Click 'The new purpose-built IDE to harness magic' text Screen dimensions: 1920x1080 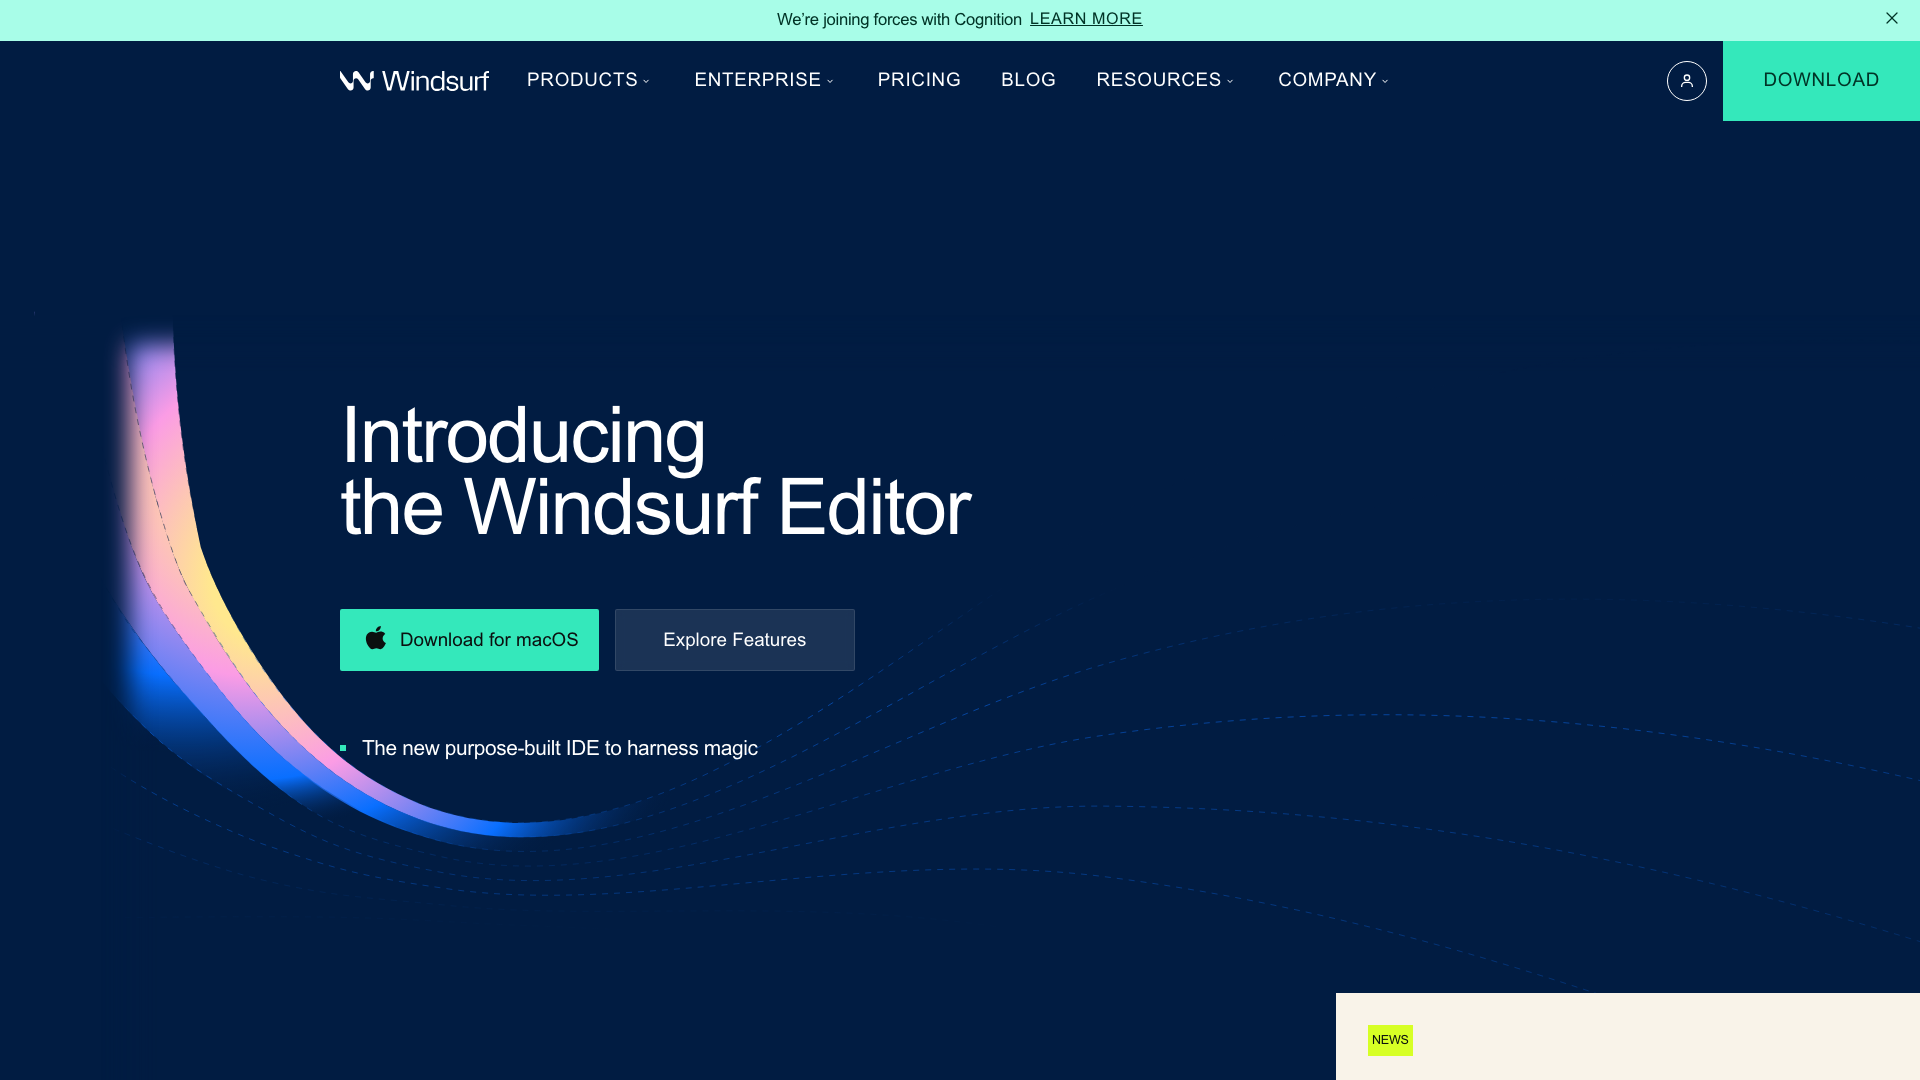[560, 748]
